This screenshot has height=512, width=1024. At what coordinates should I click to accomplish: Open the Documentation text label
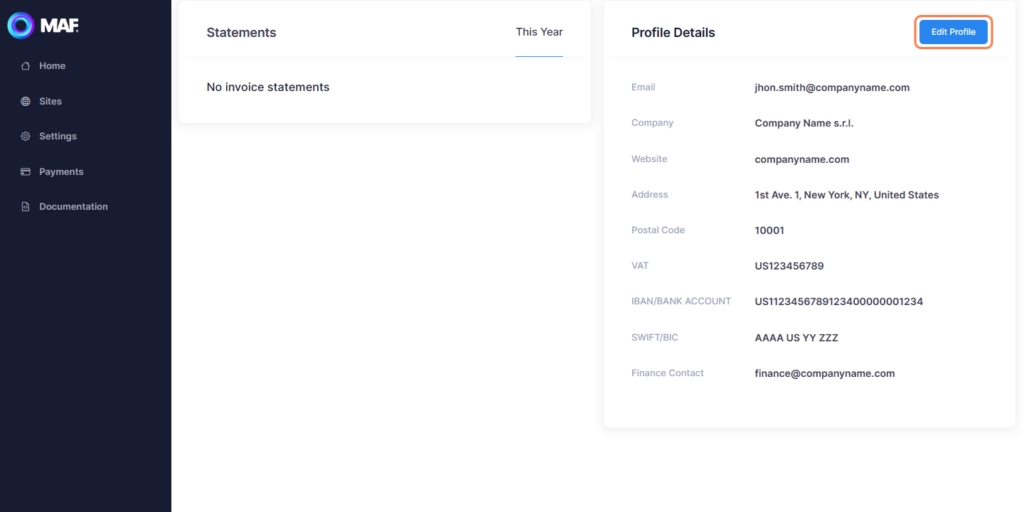(73, 207)
